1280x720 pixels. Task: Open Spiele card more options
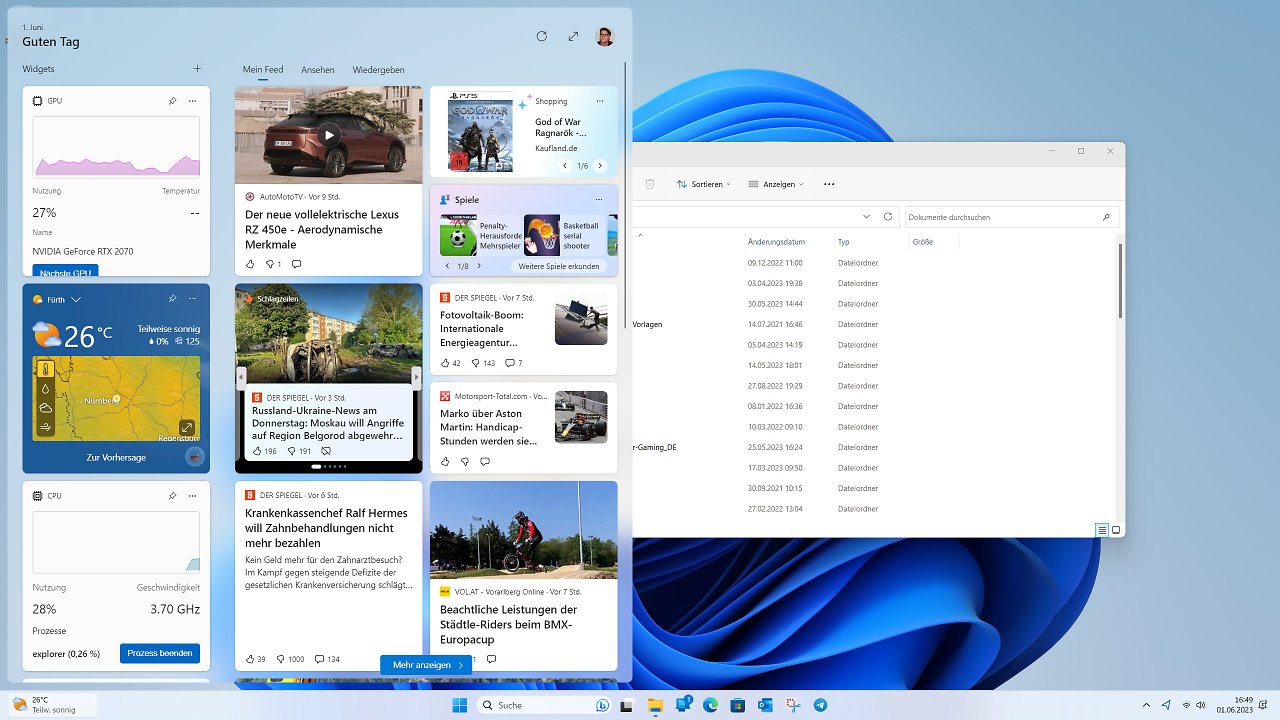tap(599, 199)
